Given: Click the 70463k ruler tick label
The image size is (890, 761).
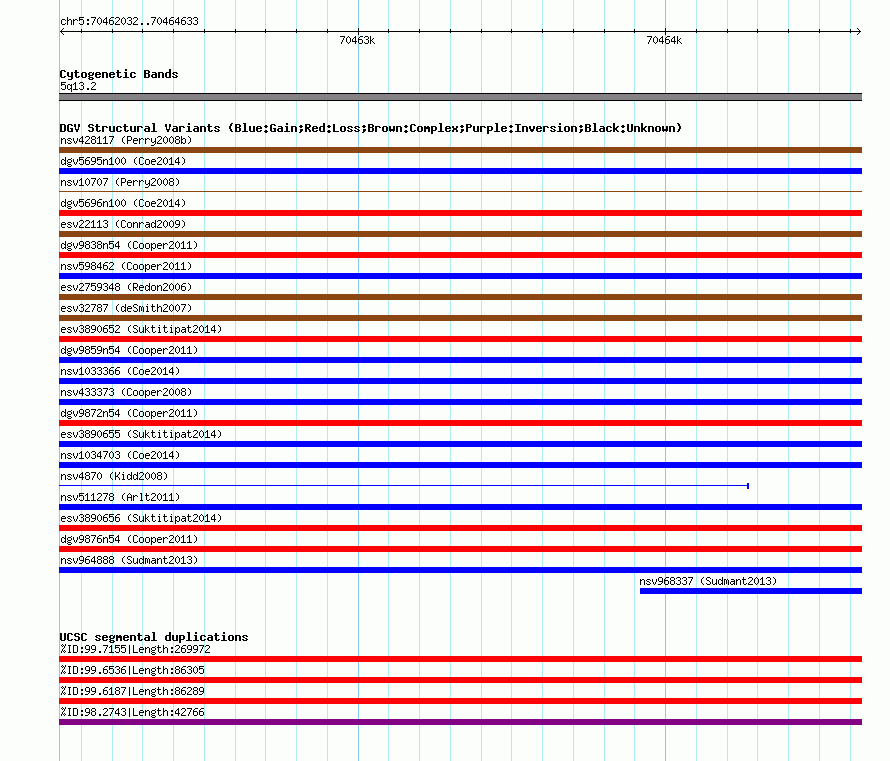Looking at the screenshot, I should (x=357, y=40).
